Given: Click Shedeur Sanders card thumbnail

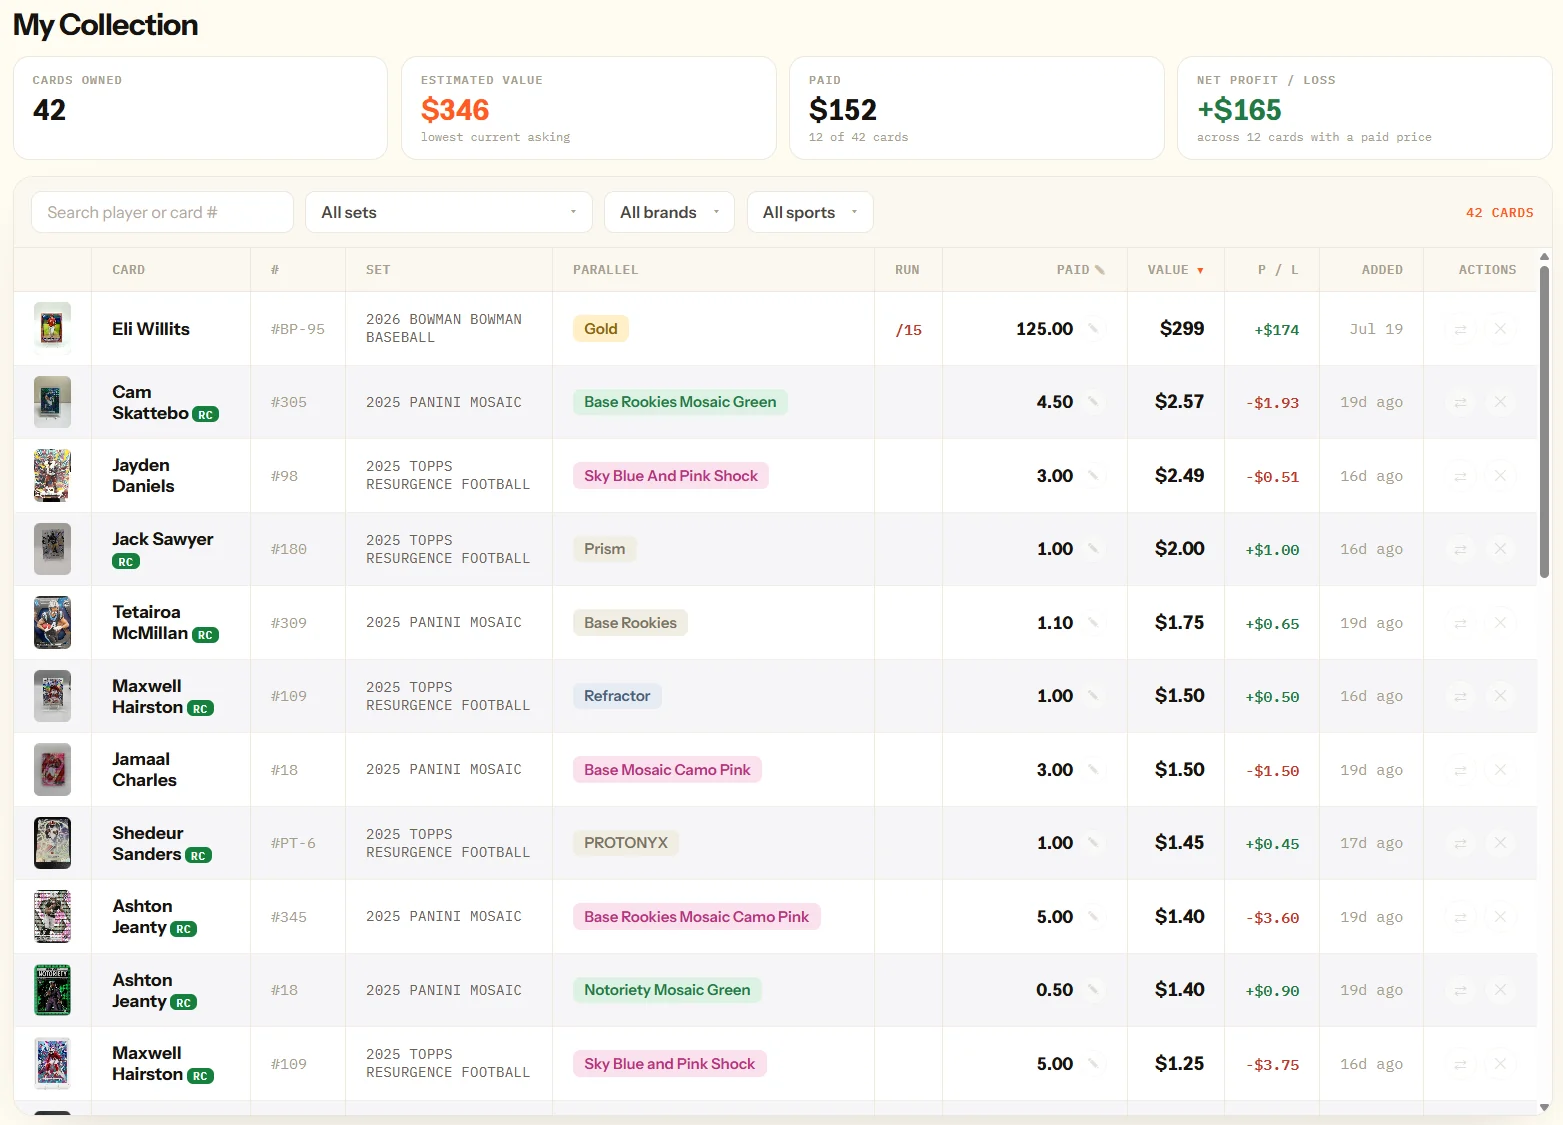Looking at the screenshot, I should pos(52,843).
